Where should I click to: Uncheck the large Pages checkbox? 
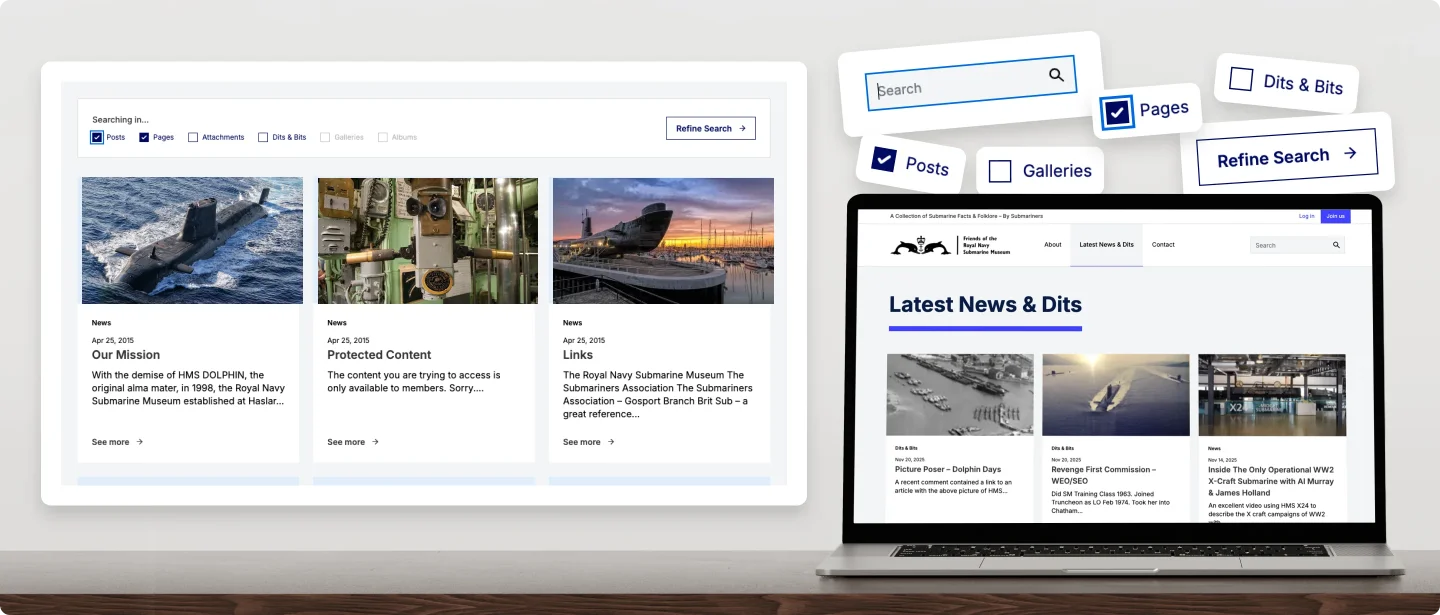[x=1118, y=113]
